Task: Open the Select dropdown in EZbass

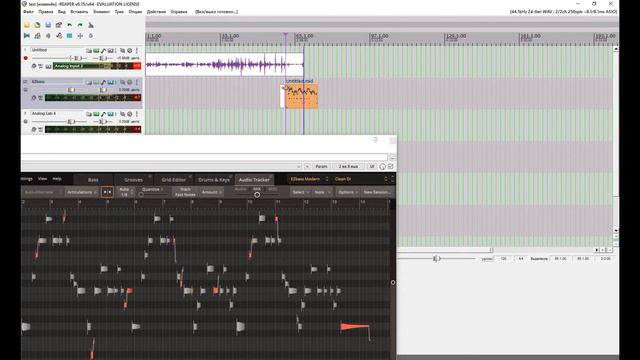Action: (300, 192)
